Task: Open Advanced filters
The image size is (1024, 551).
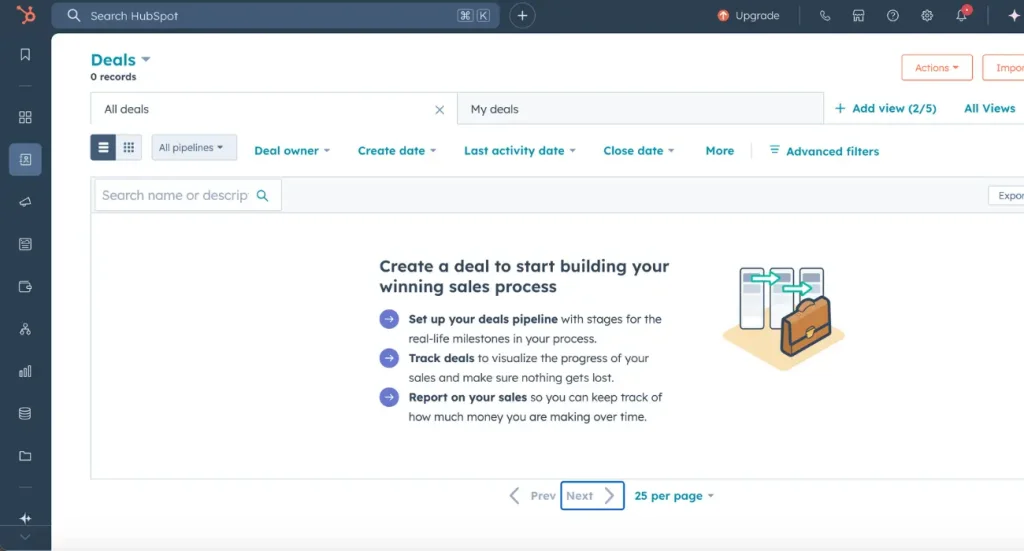Action: click(x=824, y=151)
